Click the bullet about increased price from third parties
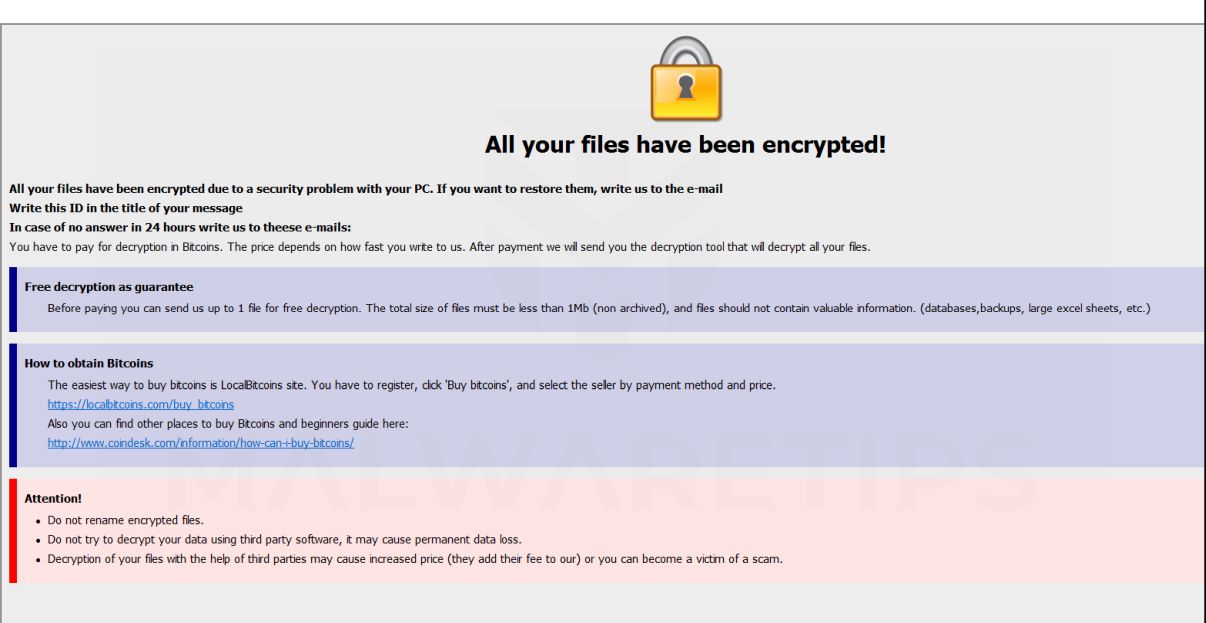 (x=414, y=559)
